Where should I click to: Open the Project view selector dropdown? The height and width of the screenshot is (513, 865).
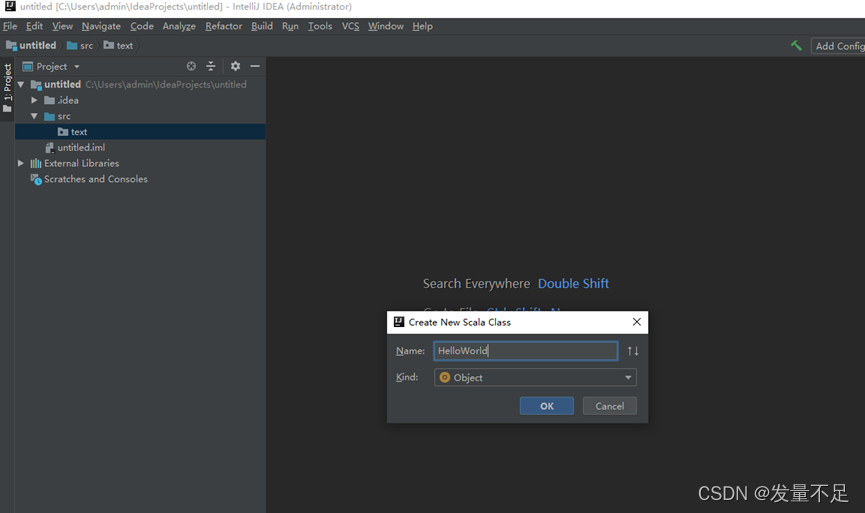click(x=51, y=66)
